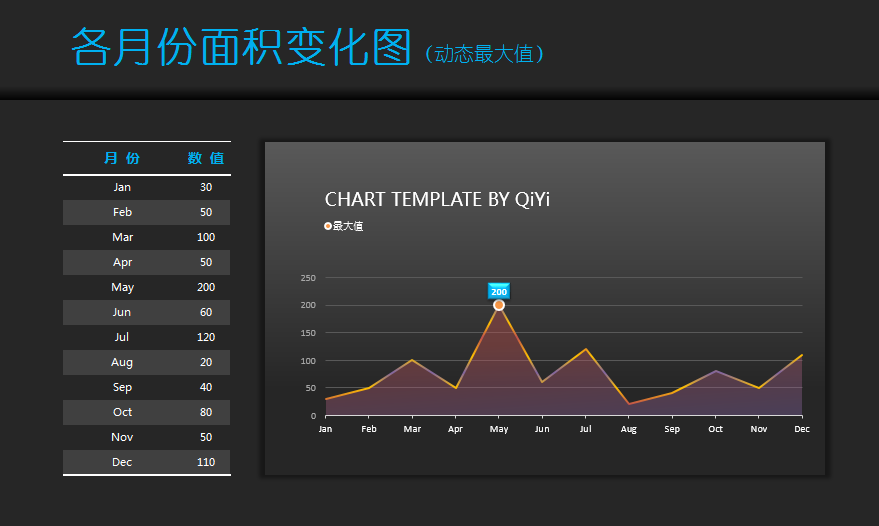The width and height of the screenshot is (879, 526).
Task: Select value 80 in the Oct row
Action: click(206, 412)
